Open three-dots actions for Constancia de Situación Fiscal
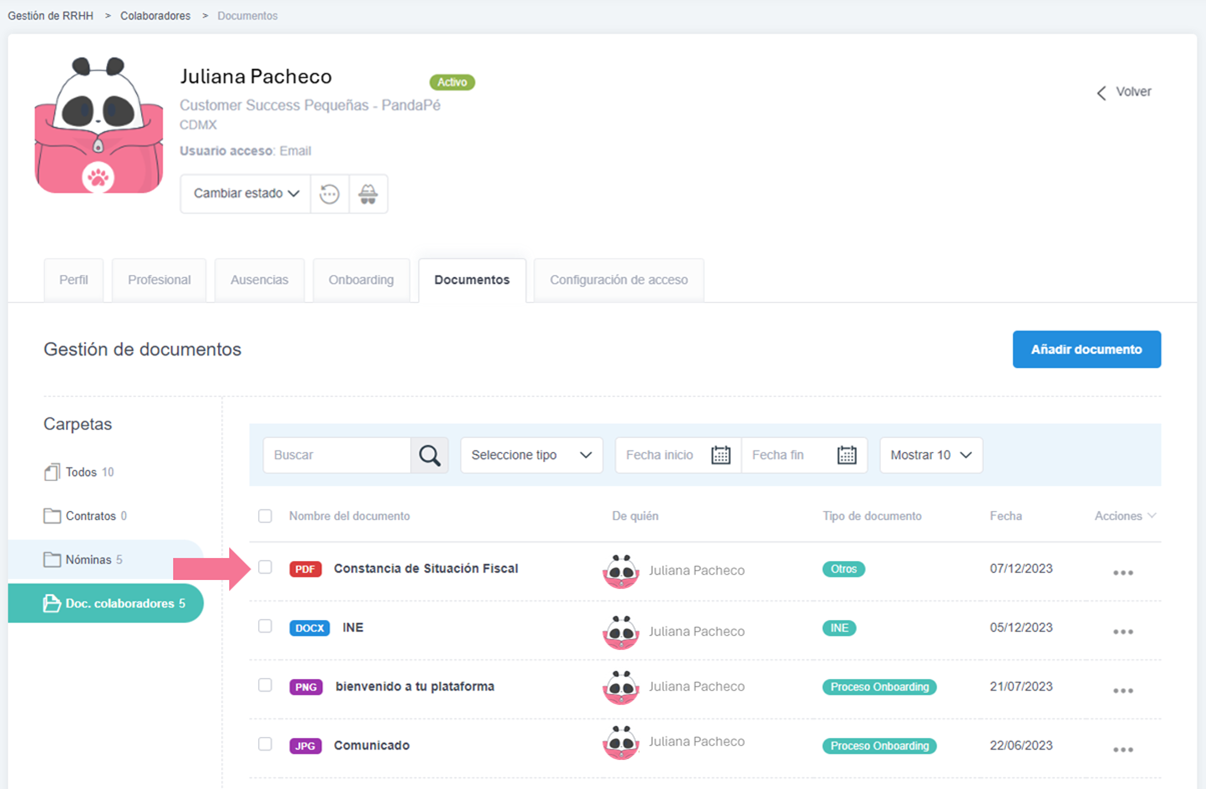The image size is (1206, 789). coord(1122,573)
